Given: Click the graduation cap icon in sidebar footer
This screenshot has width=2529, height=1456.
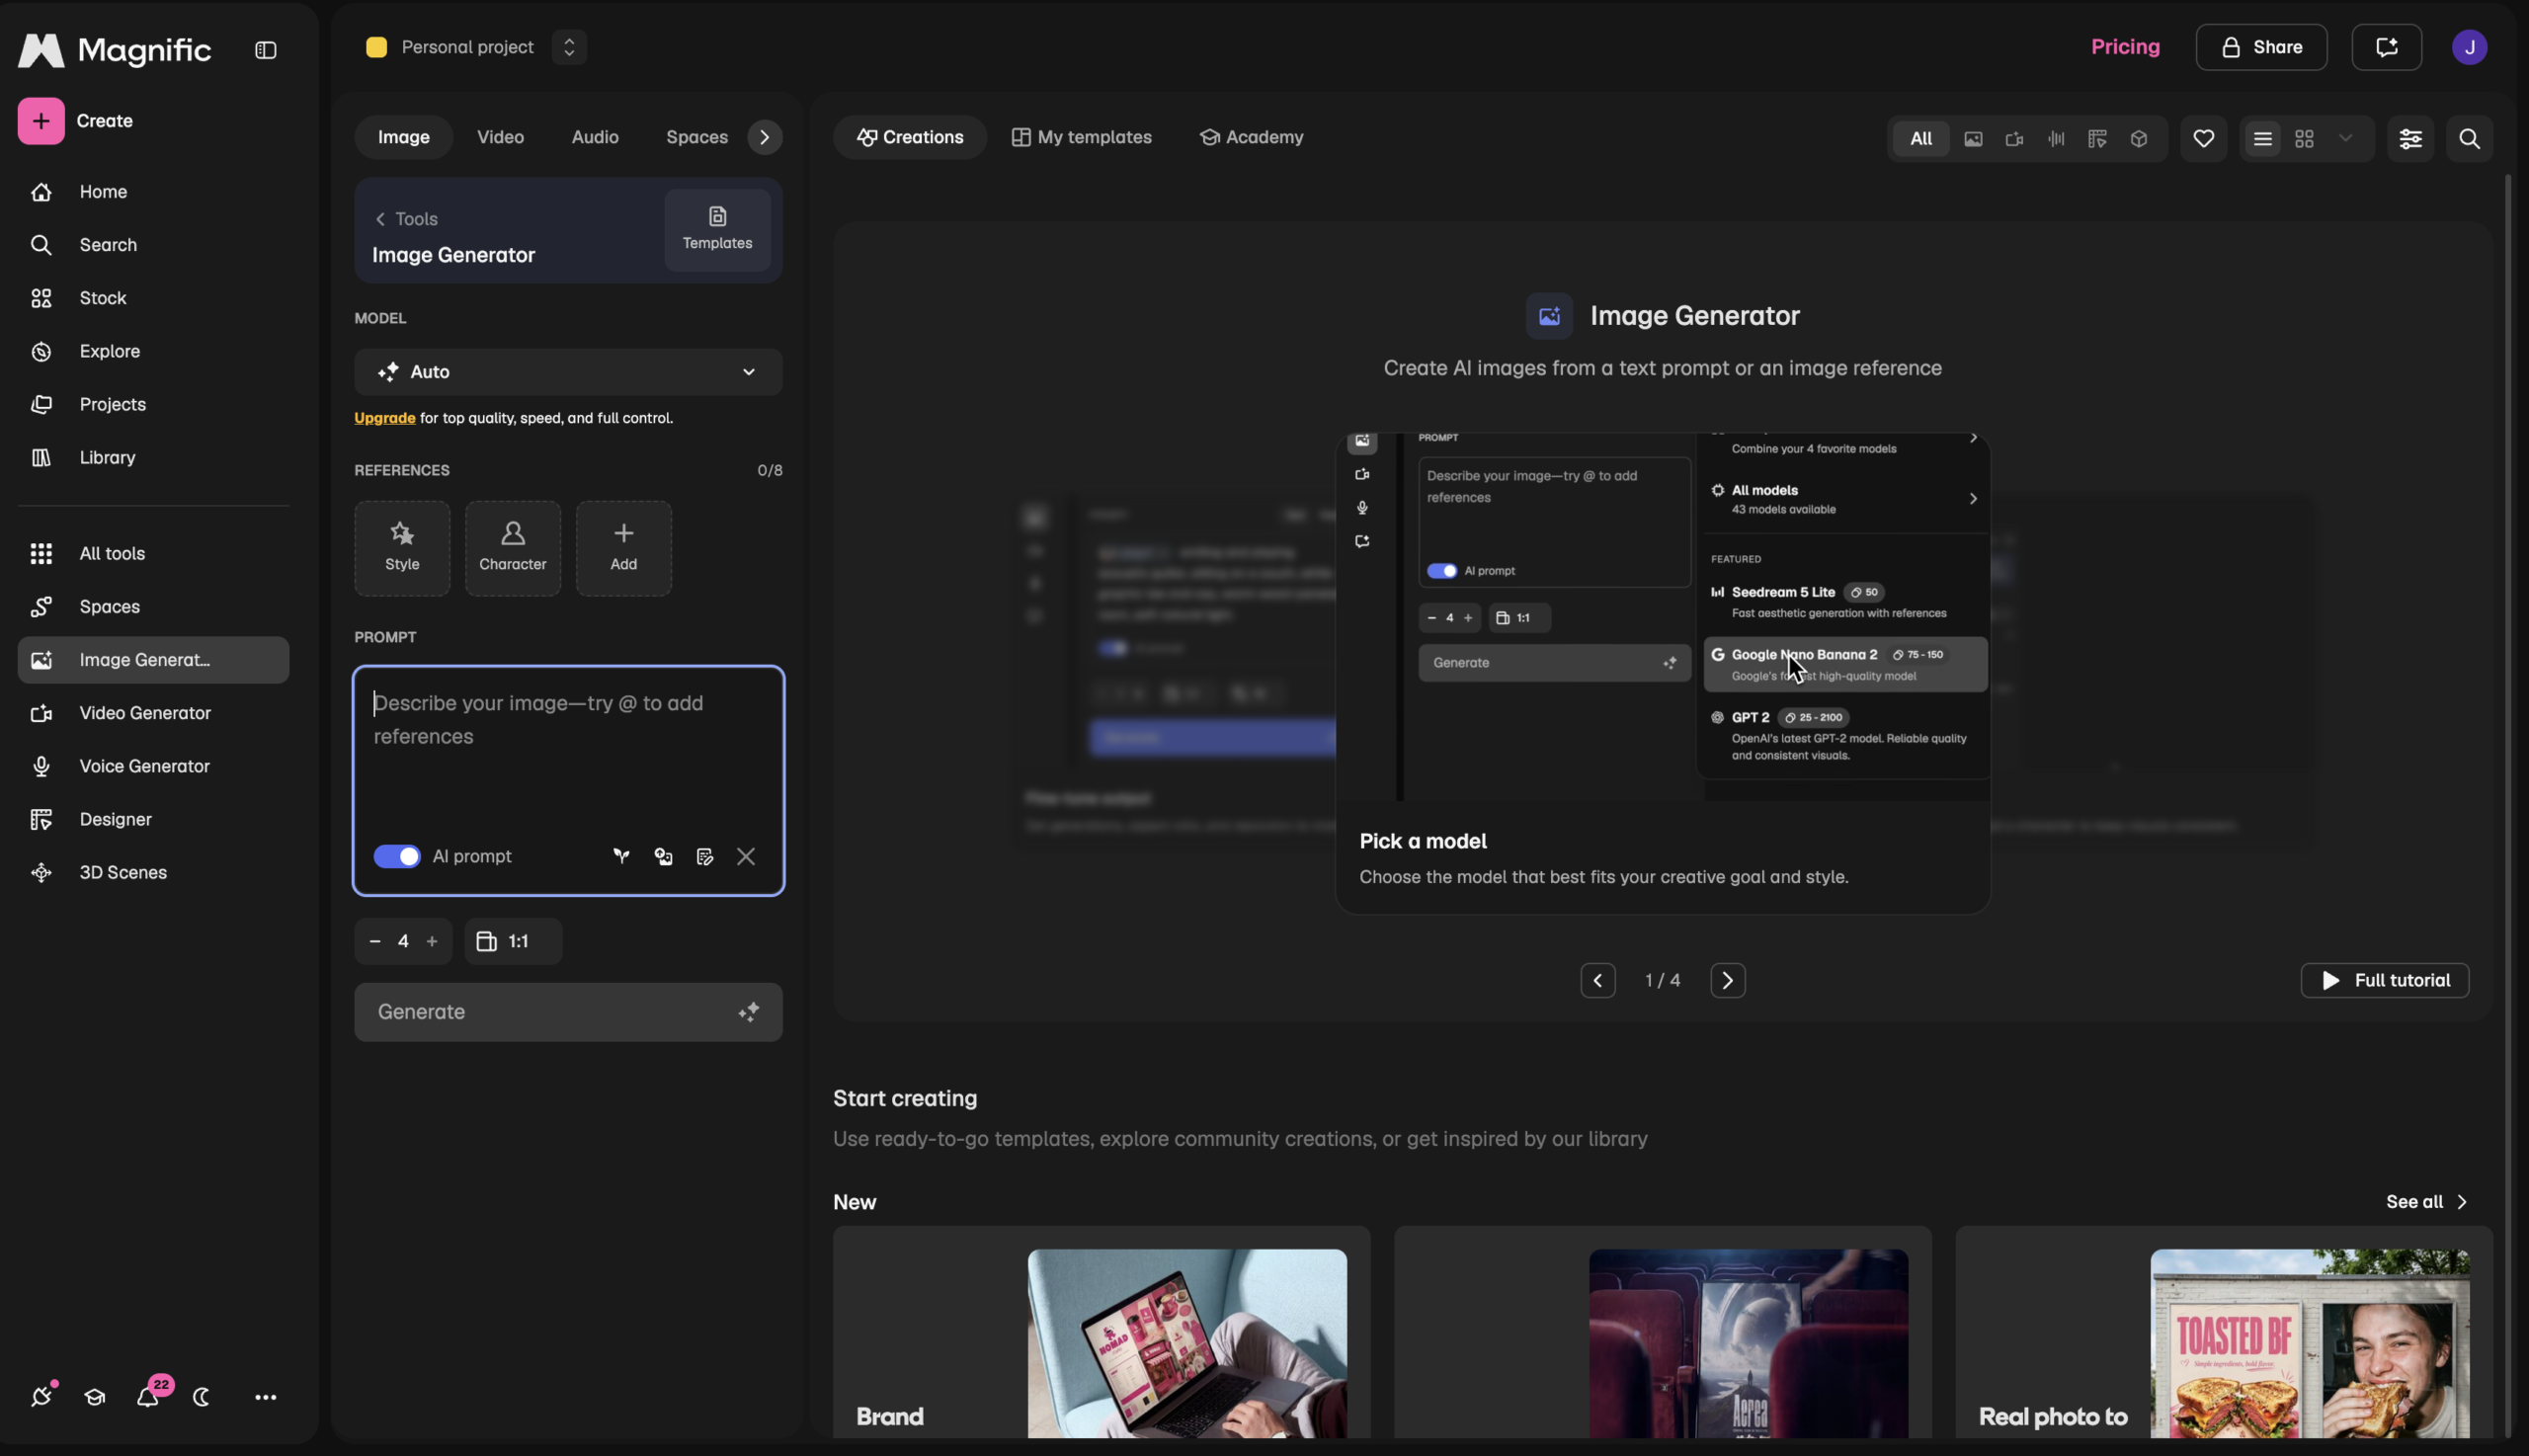Looking at the screenshot, I should [95, 1397].
